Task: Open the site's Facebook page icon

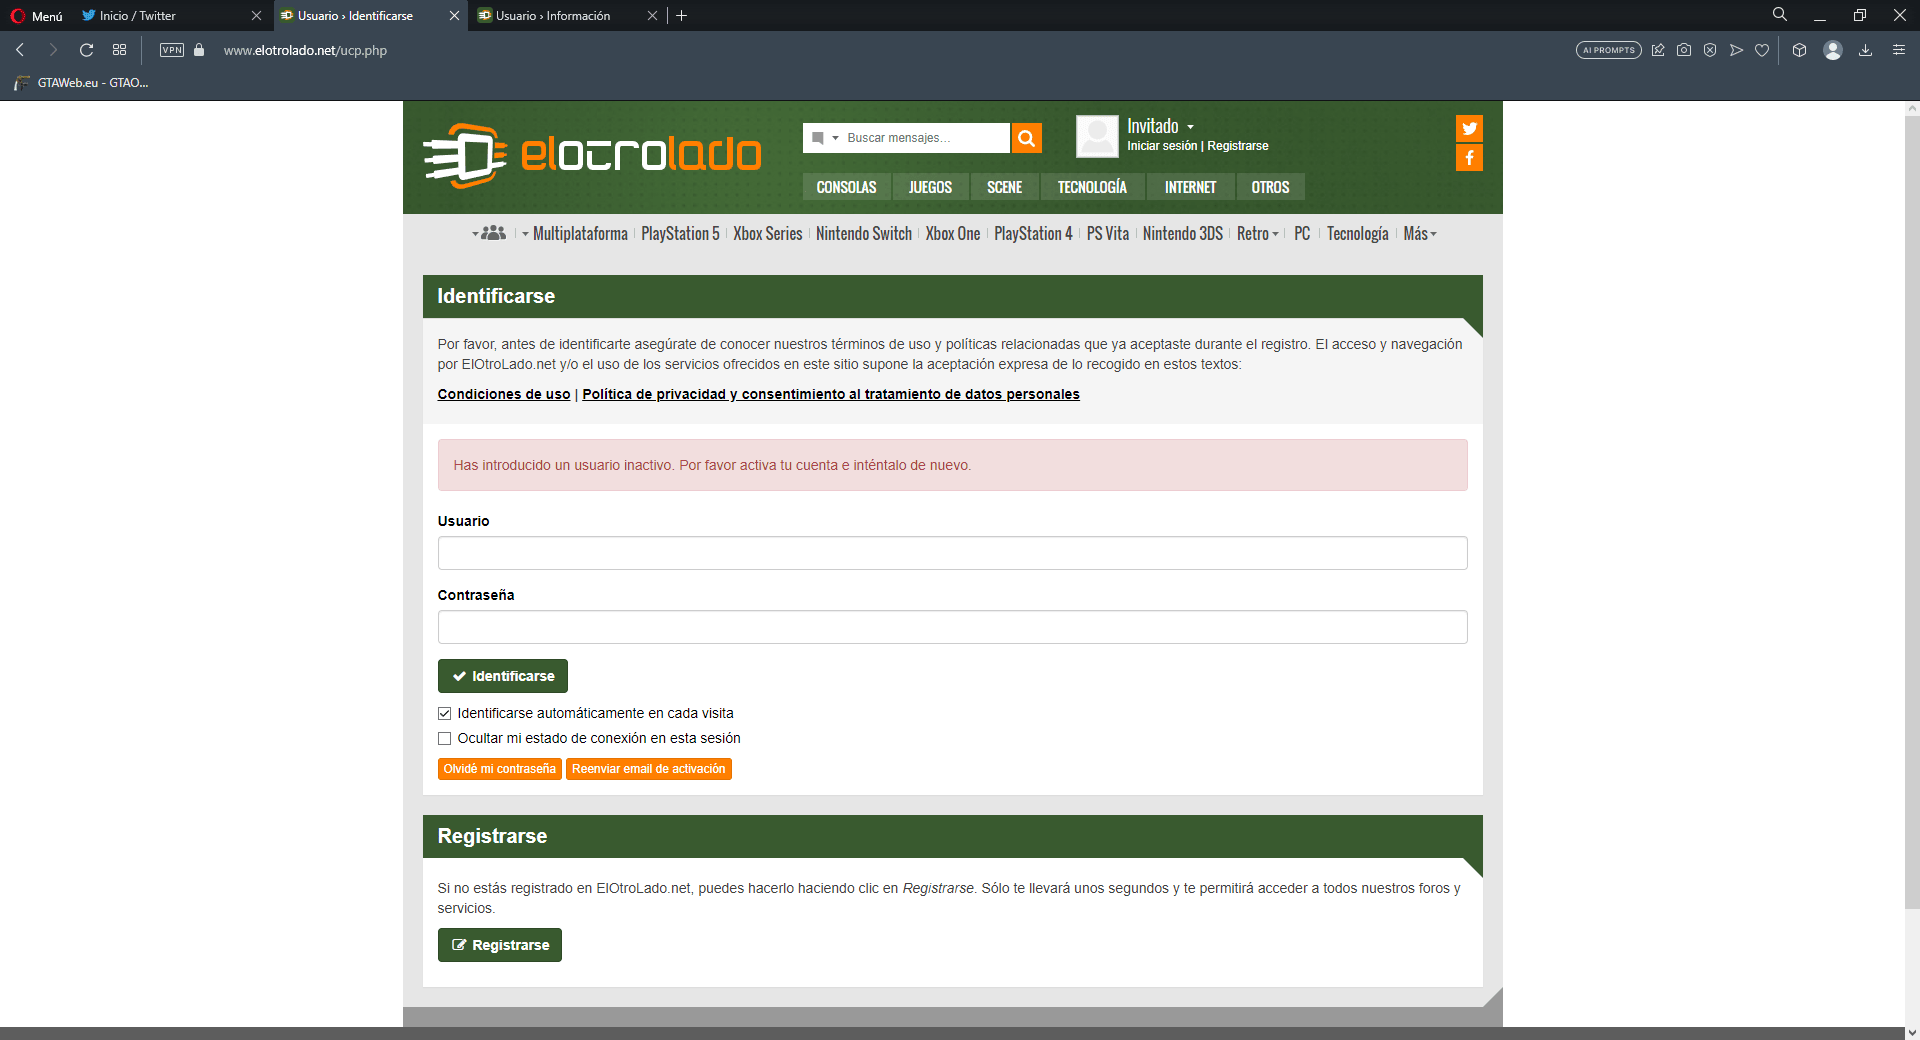Action: coord(1469,158)
